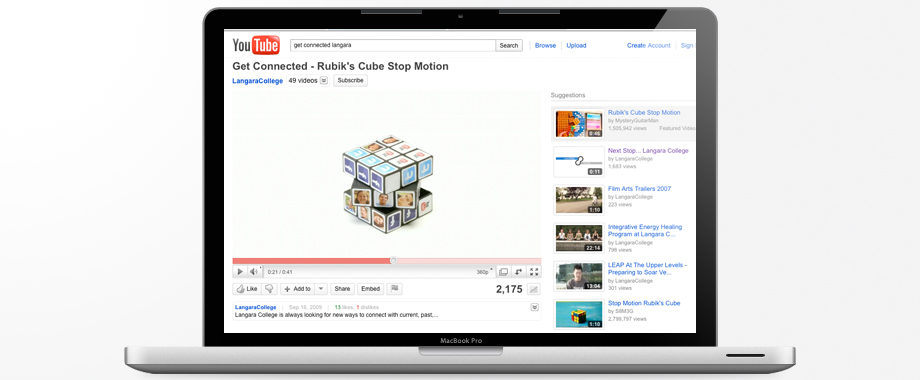920x380 pixels.
Task: Open Integrative Energy Healing Program title link
Action: tap(645, 230)
